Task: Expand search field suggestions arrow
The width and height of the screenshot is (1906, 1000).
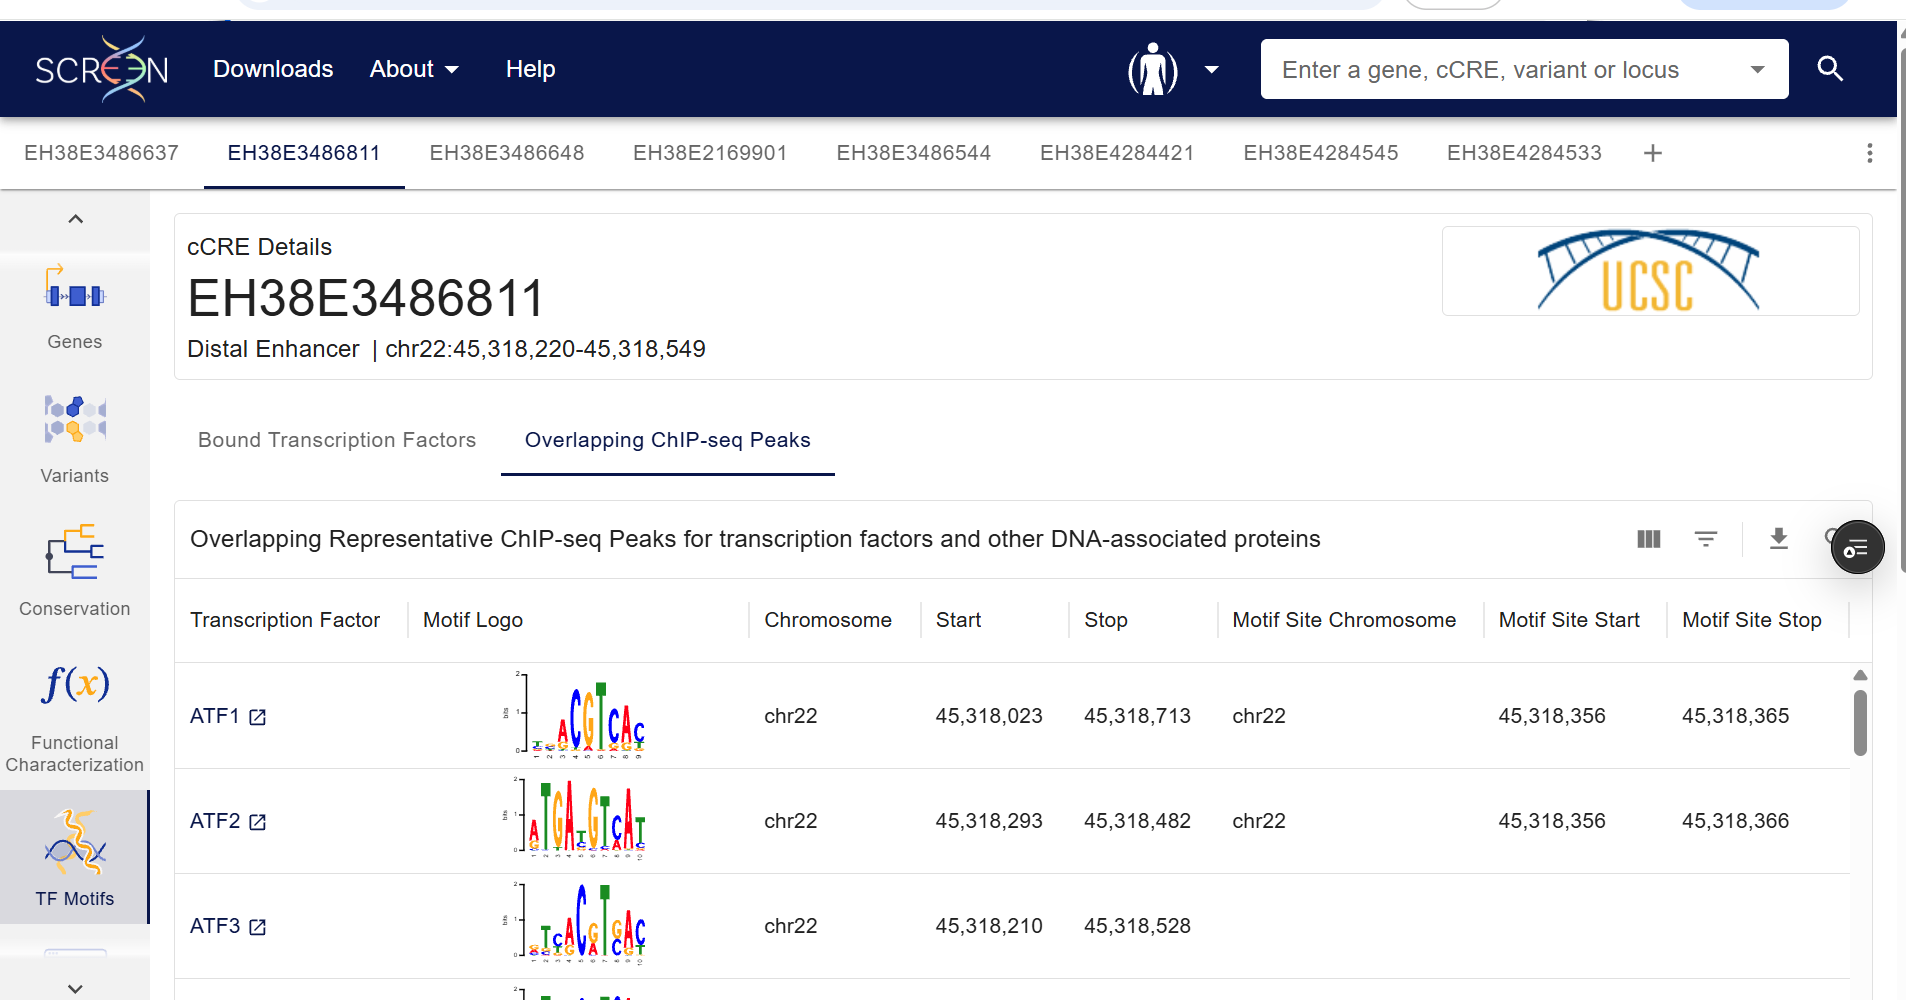Action: click(x=1757, y=70)
